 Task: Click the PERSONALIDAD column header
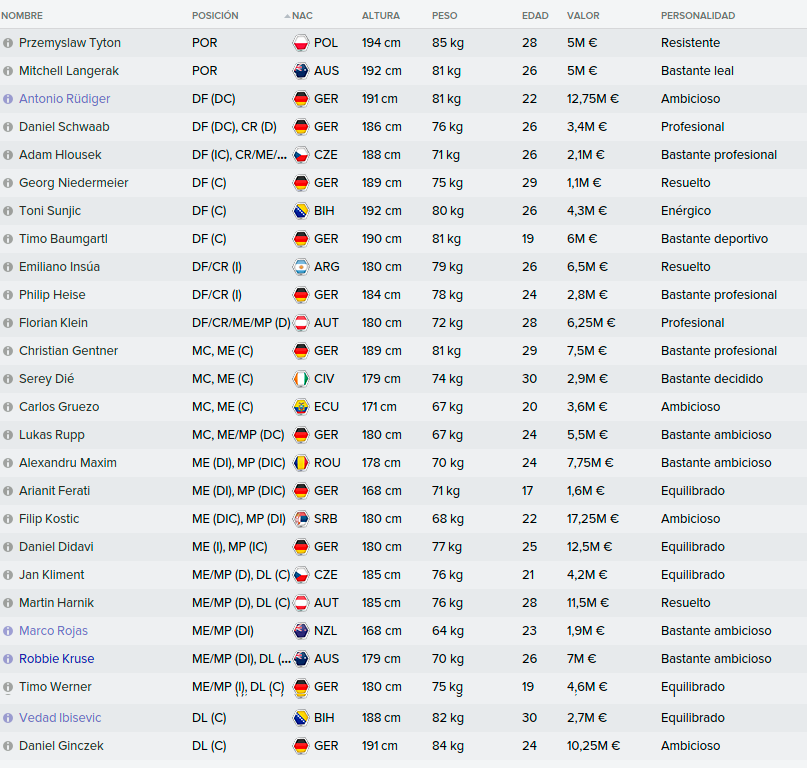(x=698, y=16)
